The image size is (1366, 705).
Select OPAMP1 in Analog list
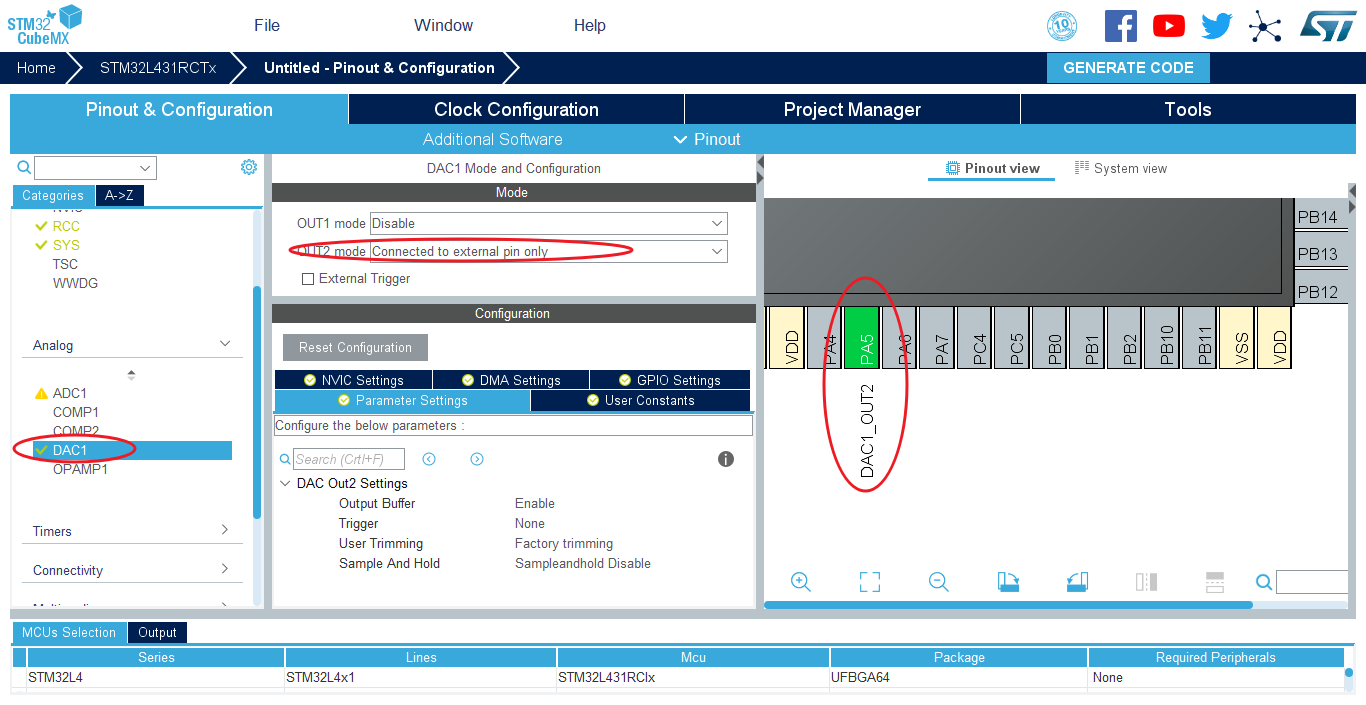pyautogui.click(x=80, y=469)
